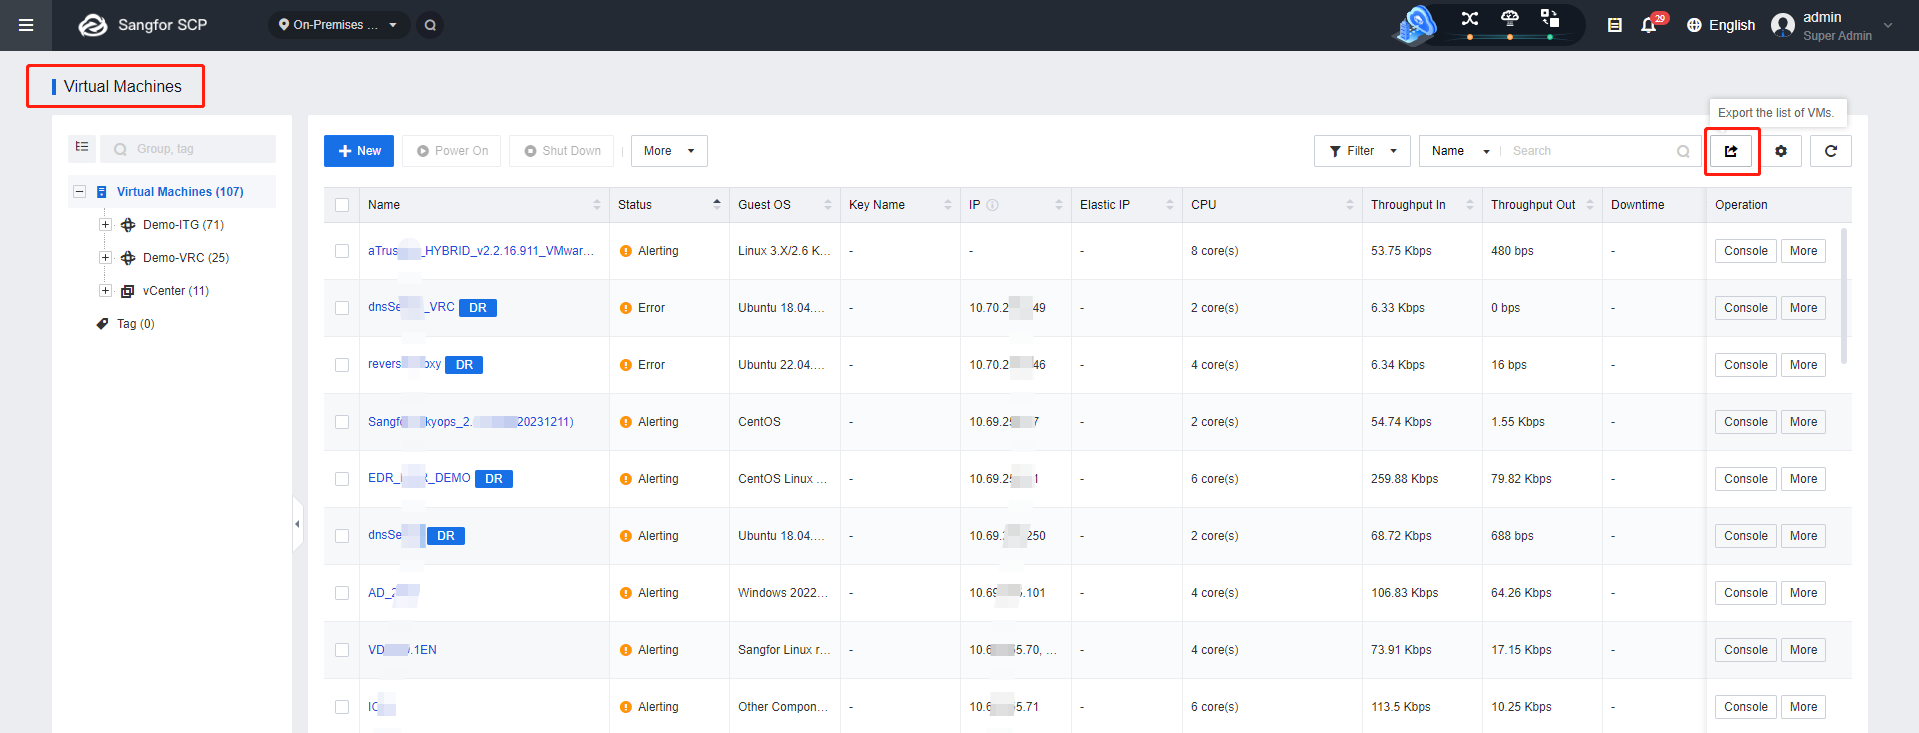Open the admin account dropdown arrow
Screen dimensions: 1919x733
click(x=1888, y=25)
